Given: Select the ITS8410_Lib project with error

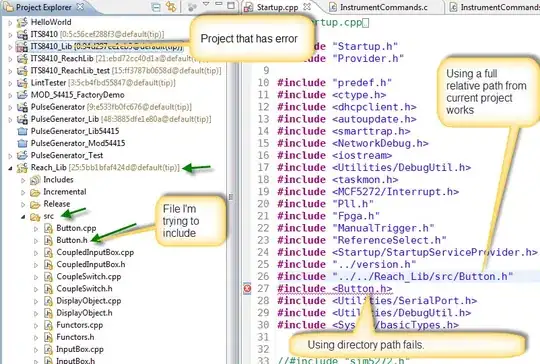Looking at the screenshot, I should coord(51,46).
